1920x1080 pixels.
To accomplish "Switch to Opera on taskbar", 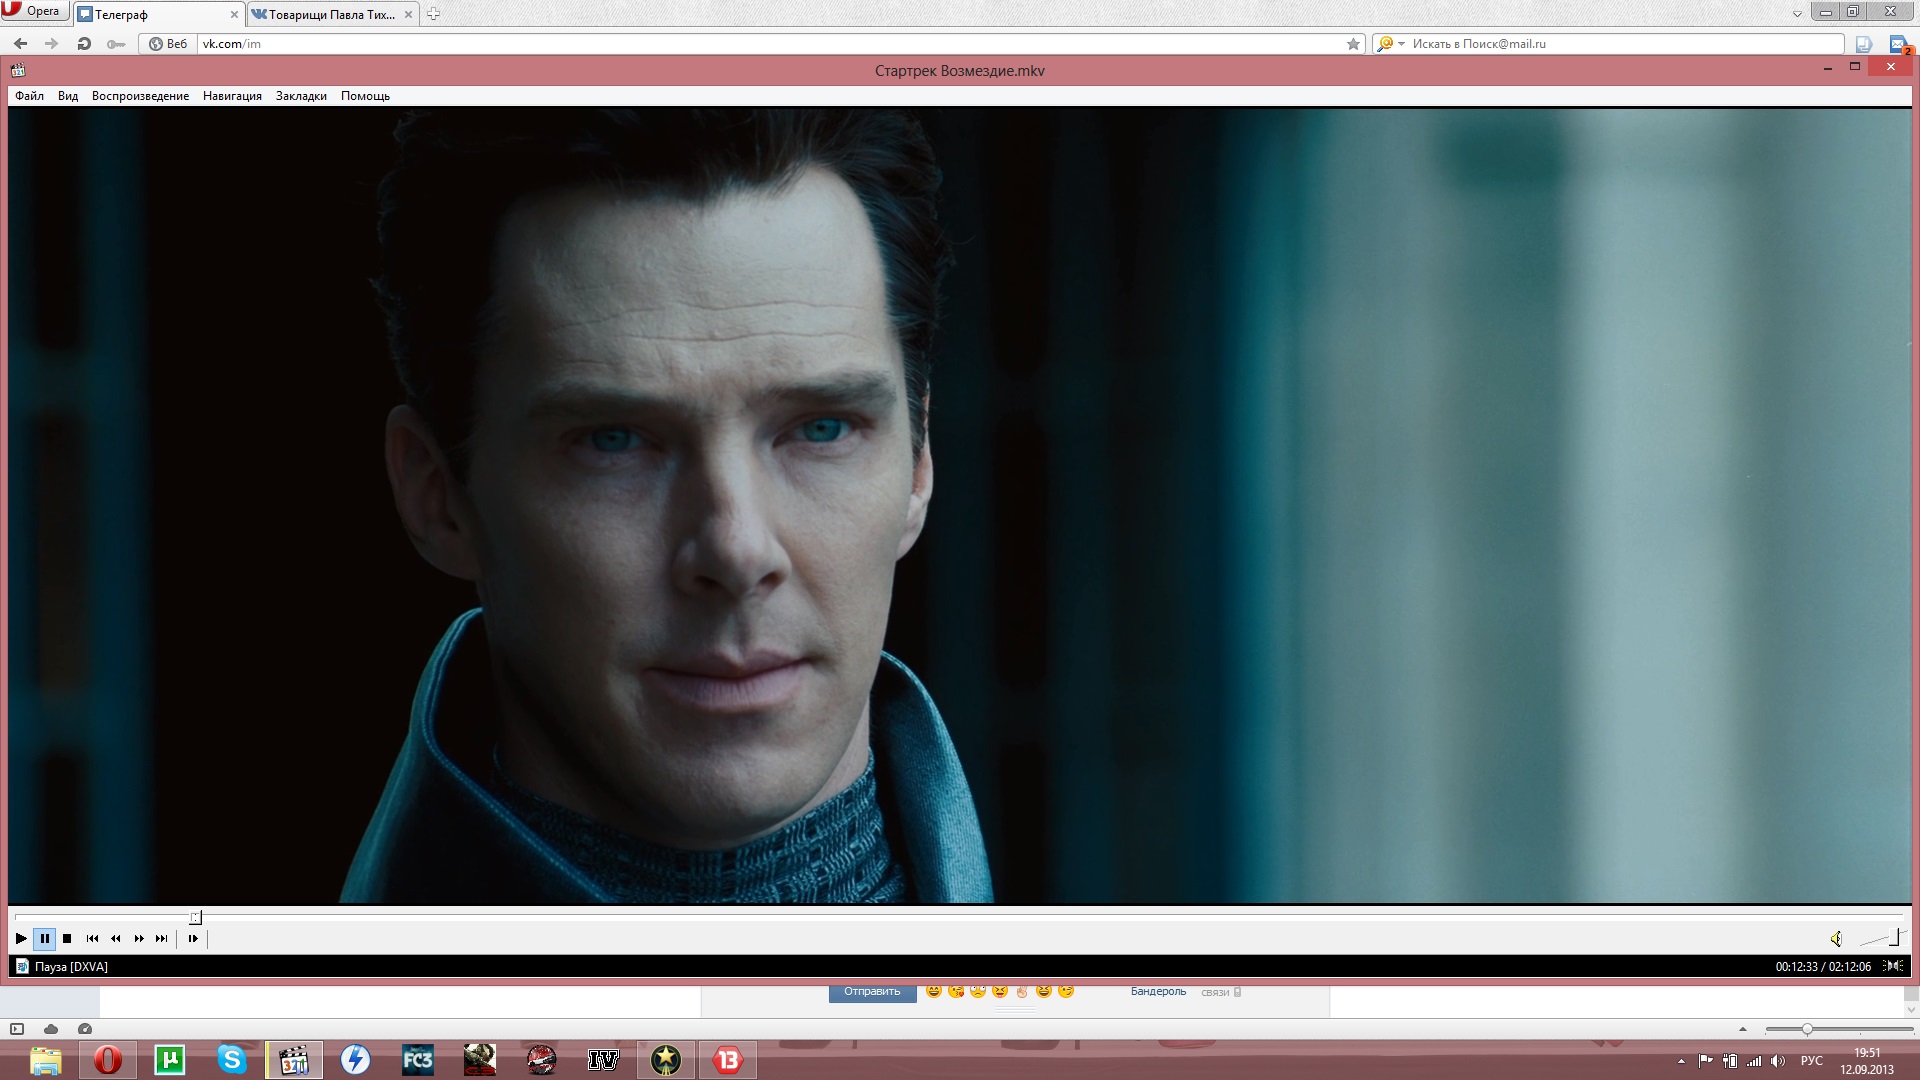I will click(107, 1060).
